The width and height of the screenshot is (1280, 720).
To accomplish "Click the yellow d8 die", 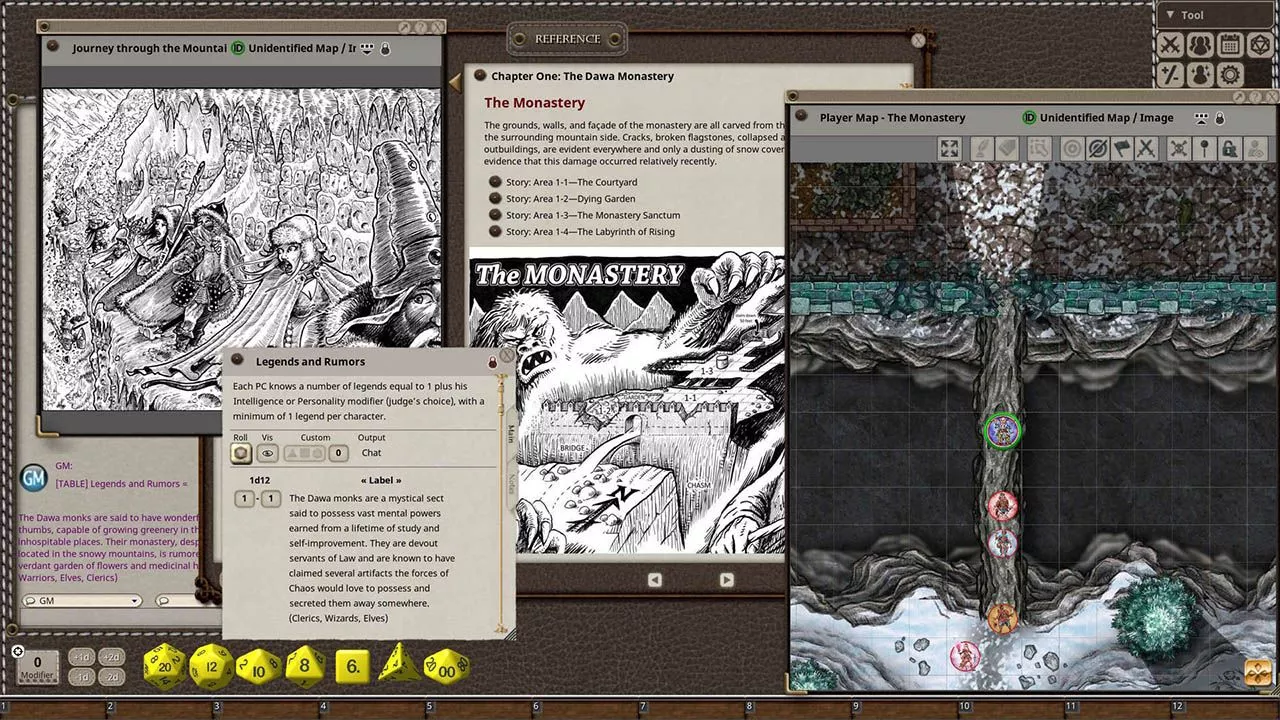I will (x=305, y=666).
